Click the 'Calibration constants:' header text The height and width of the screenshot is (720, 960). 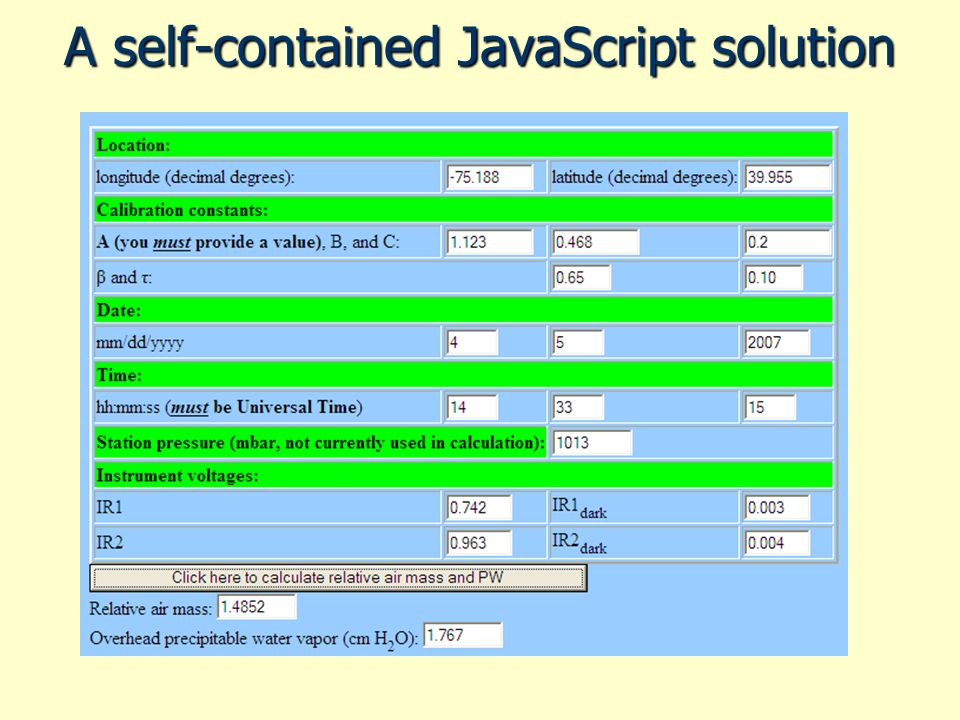[x=182, y=210]
